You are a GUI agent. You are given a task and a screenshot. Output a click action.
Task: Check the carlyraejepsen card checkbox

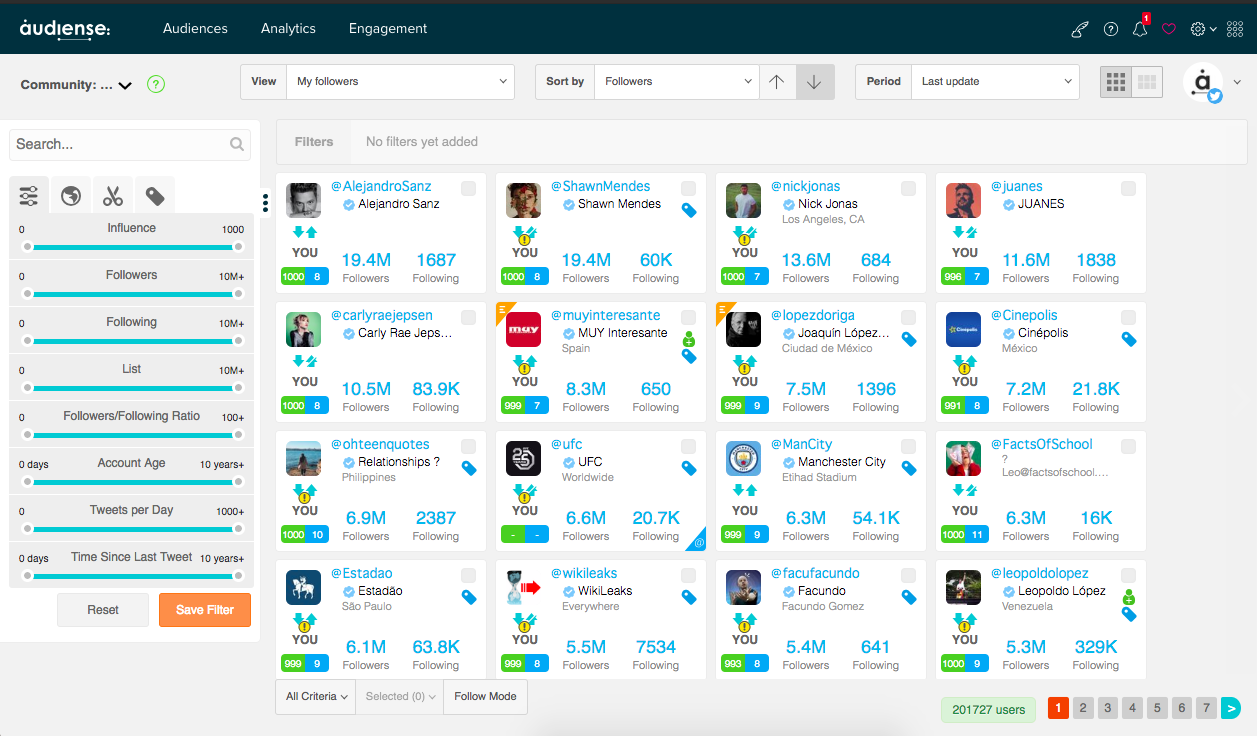tap(468, 317)
